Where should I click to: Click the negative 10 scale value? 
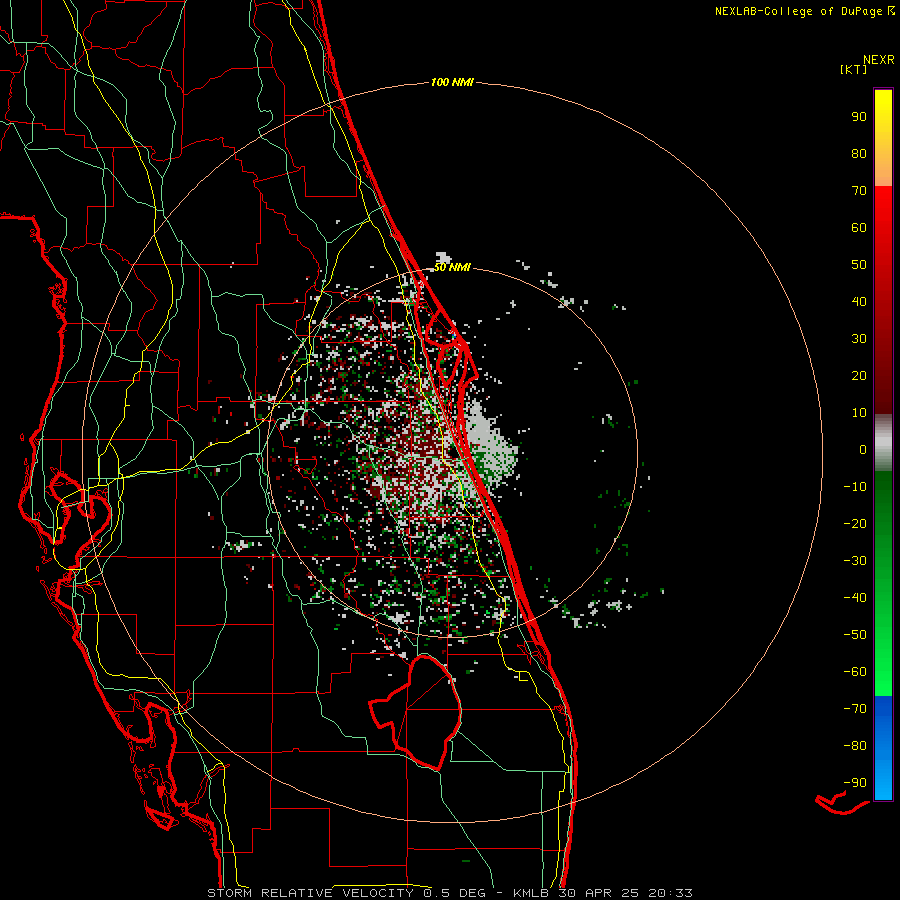[x=855, y=487]
